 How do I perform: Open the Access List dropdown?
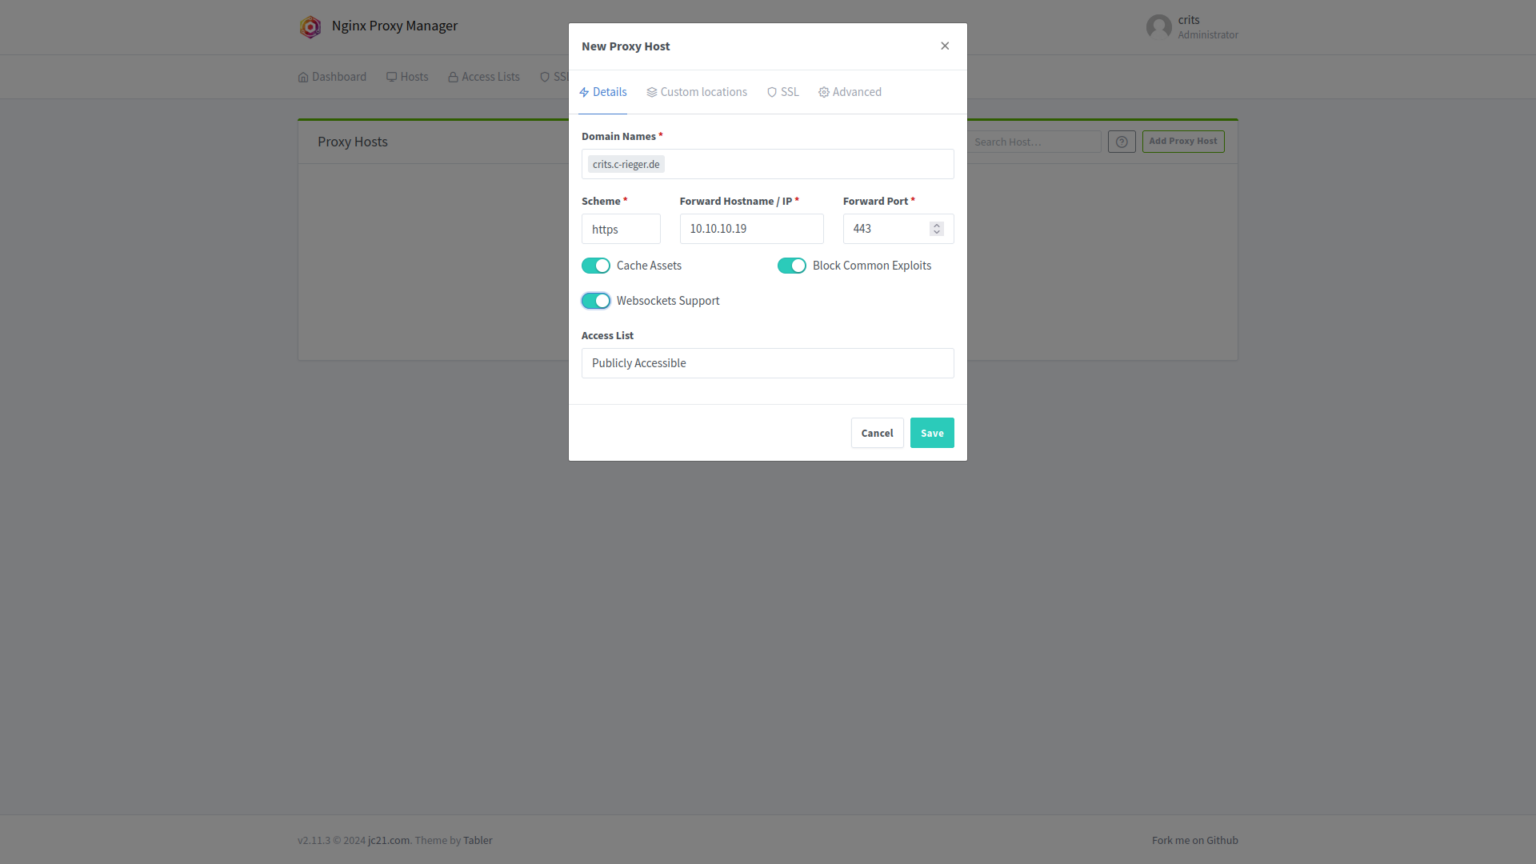(x=767, y=363)
